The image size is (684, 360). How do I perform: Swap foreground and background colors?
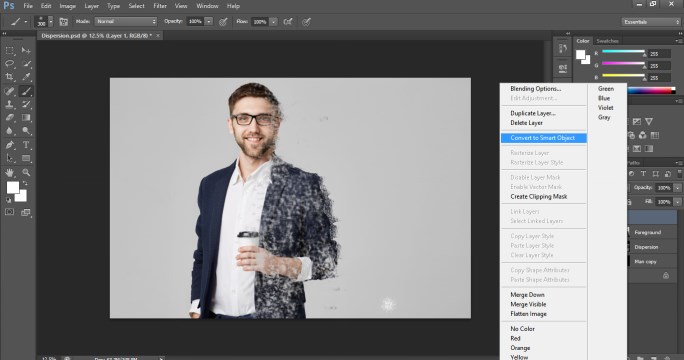point(25,183)
